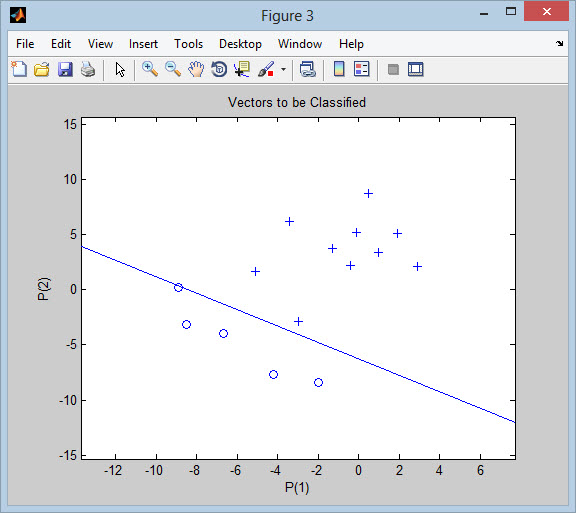
Task: Activate the Zoom In magnifier tool
Action: 150,69
